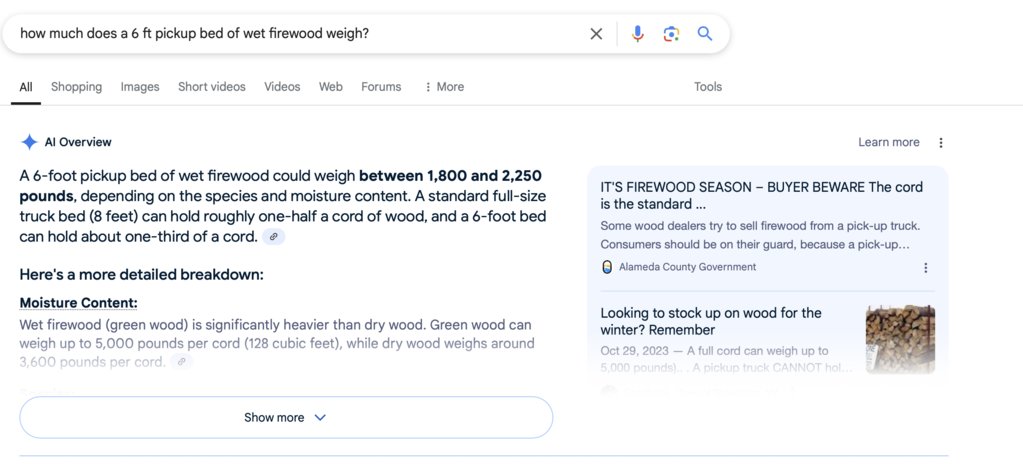Click the AI Overview sparkle icon
The width and height of the screenshot is (1023, 474).
(29, 142)
